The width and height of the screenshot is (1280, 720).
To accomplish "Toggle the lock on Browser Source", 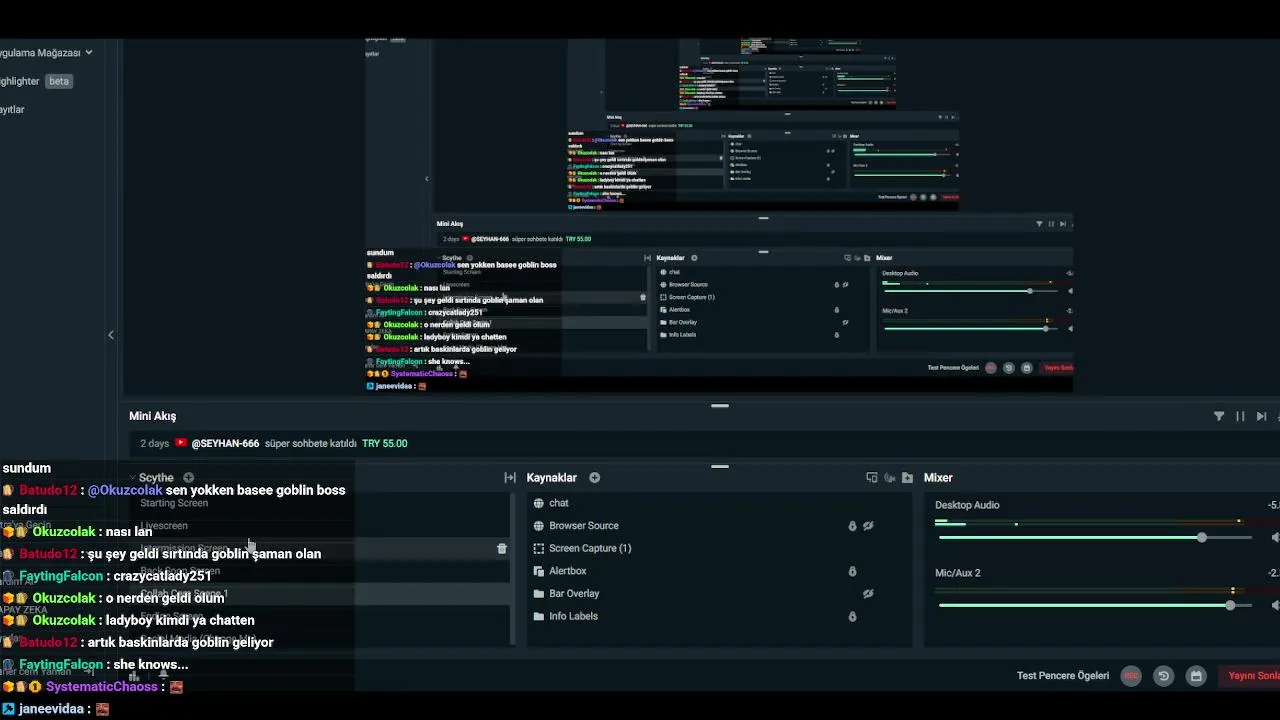I will click(852, 526).
